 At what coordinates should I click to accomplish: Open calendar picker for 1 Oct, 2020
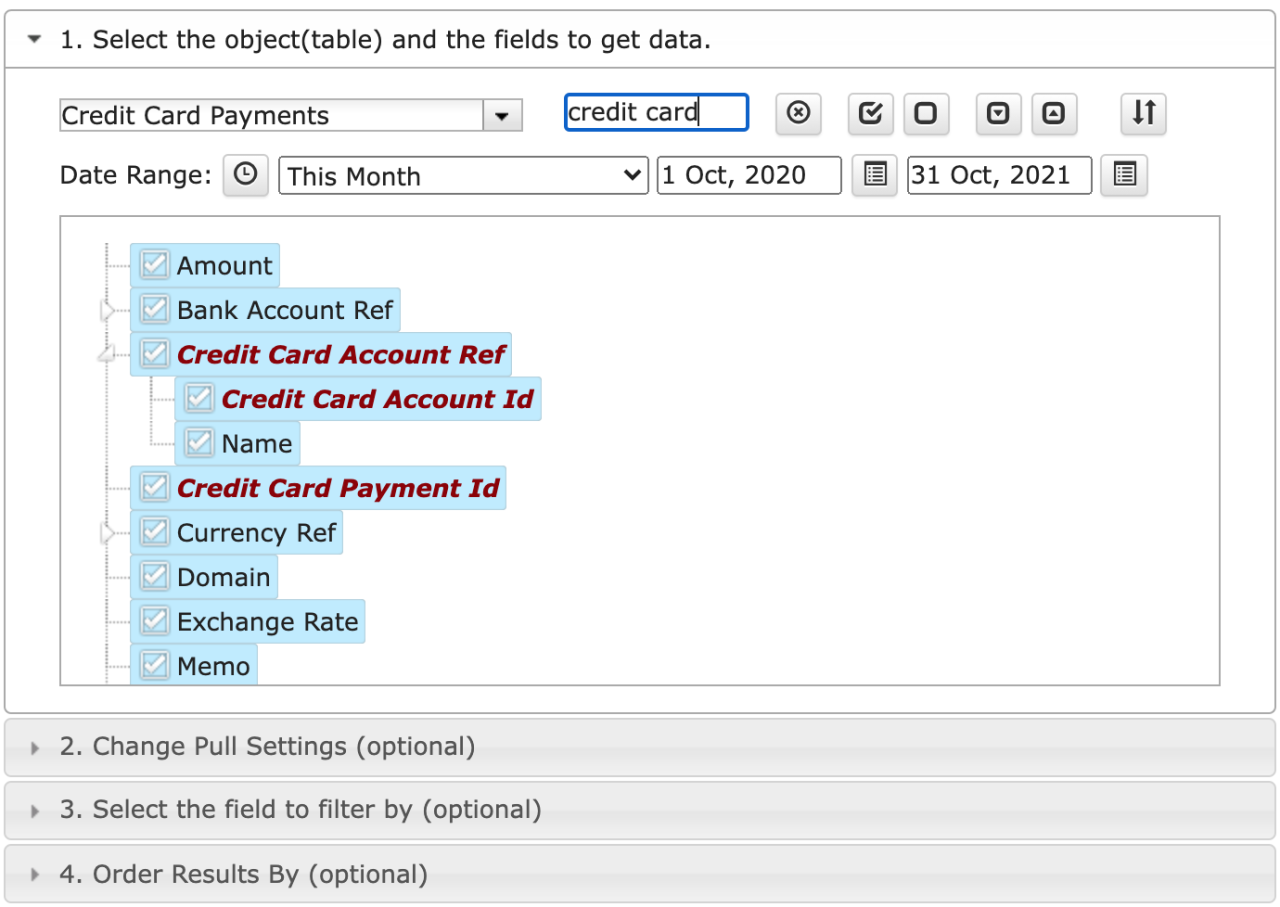(x=874, y=175)
